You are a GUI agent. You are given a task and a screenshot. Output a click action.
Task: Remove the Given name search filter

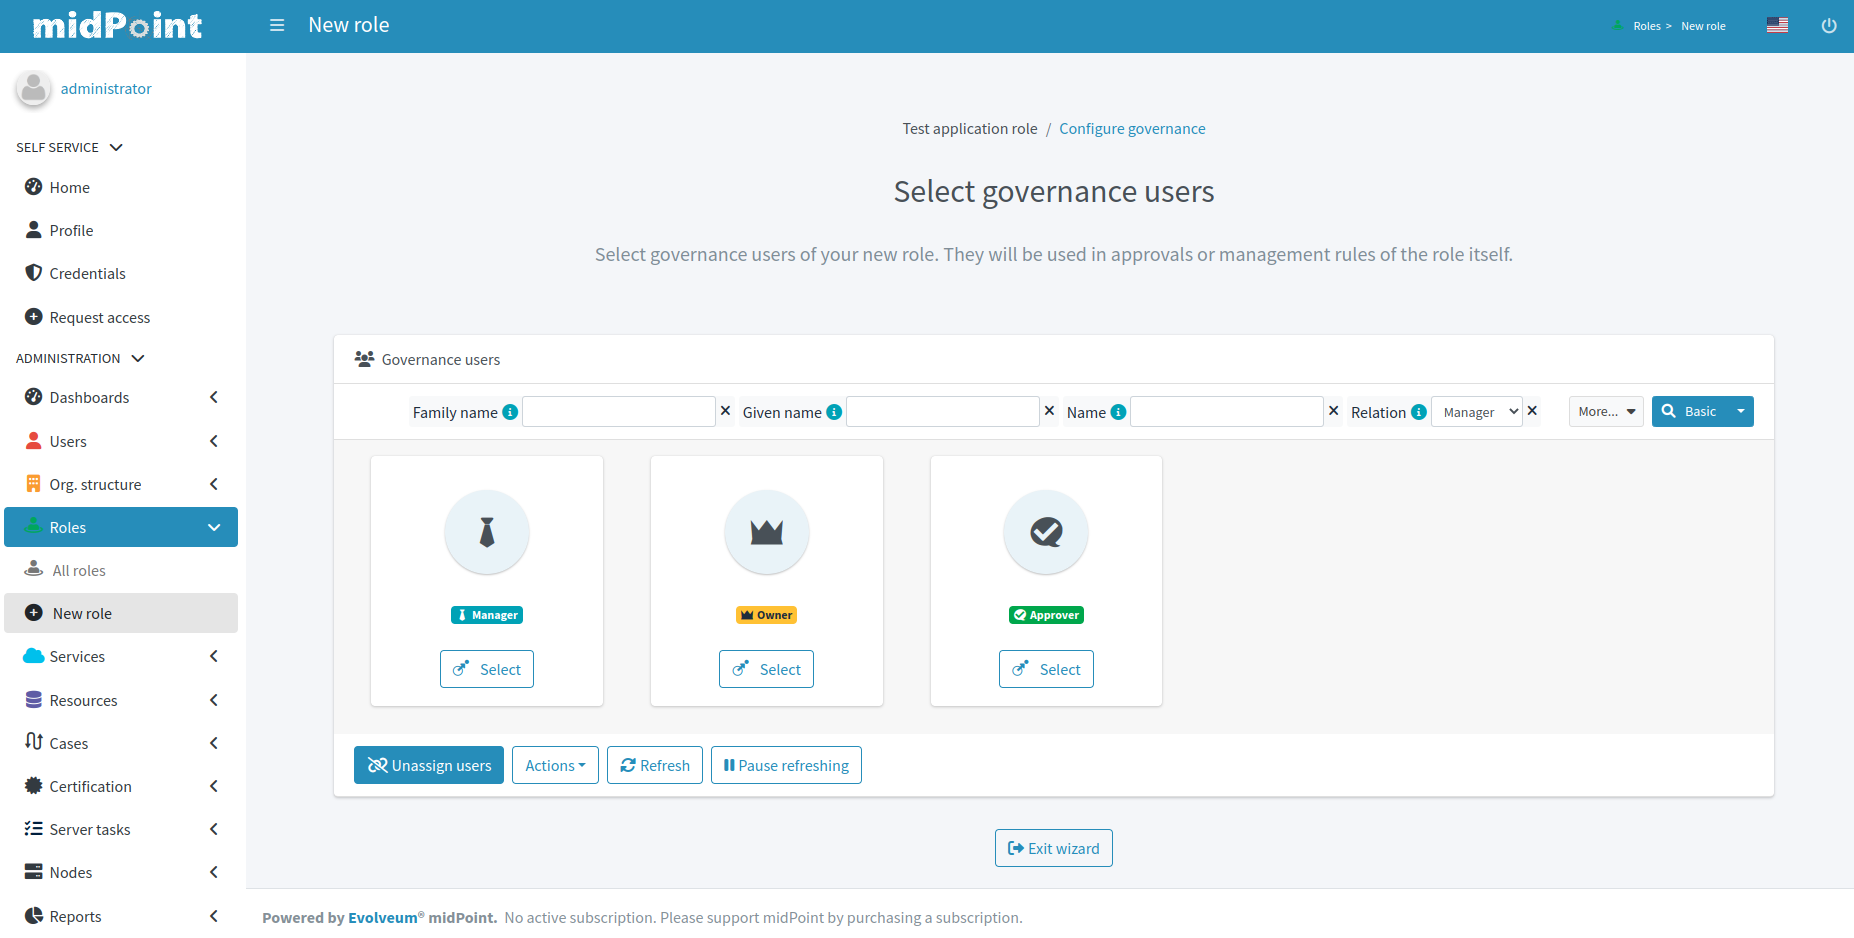1049,411
